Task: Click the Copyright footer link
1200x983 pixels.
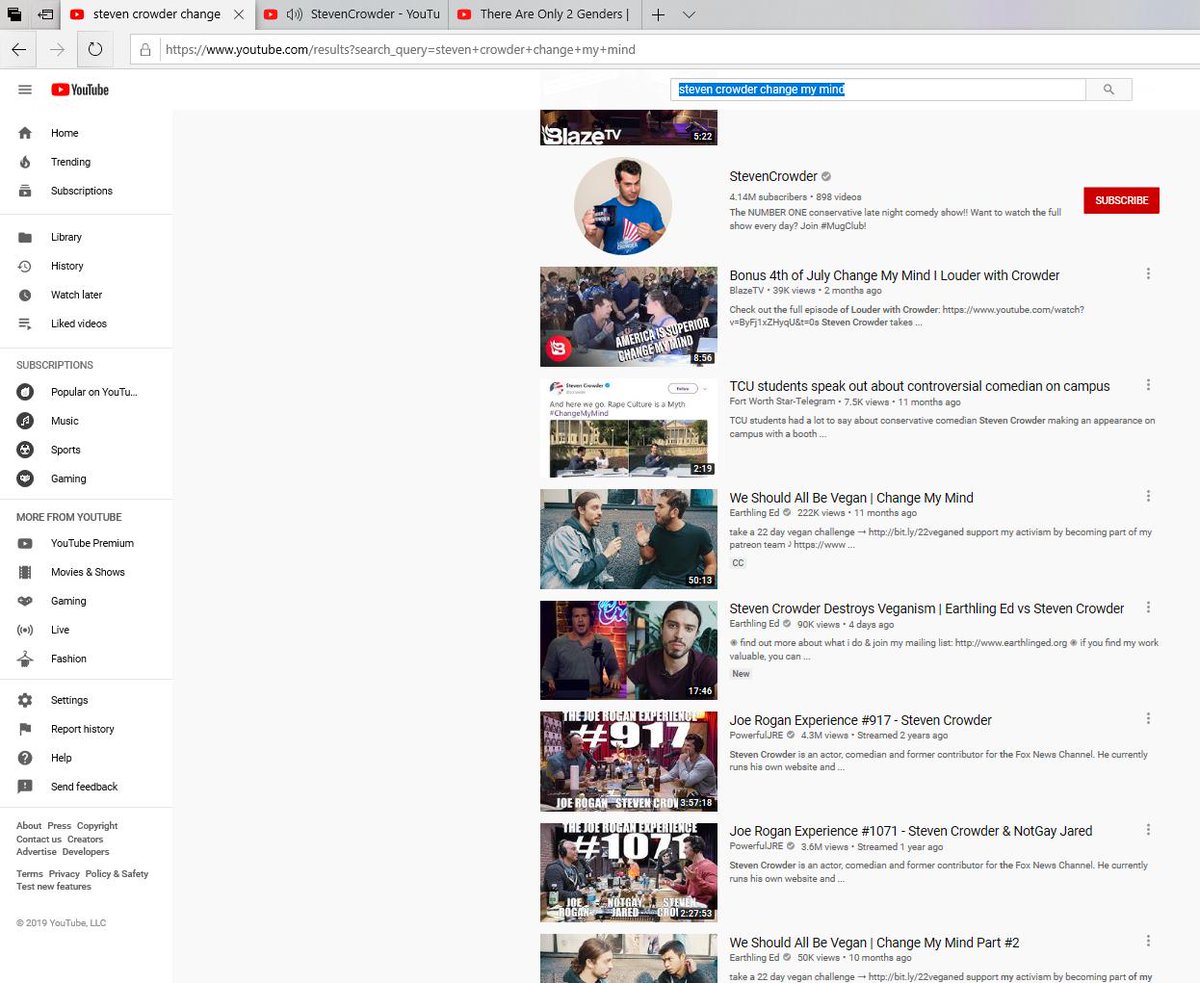Action: point(97,826)
